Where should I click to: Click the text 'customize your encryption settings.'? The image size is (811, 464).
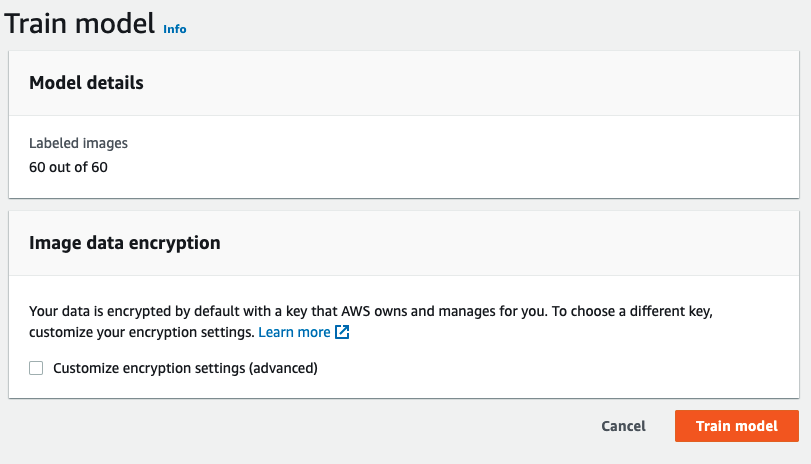click(x=141, y=332)
